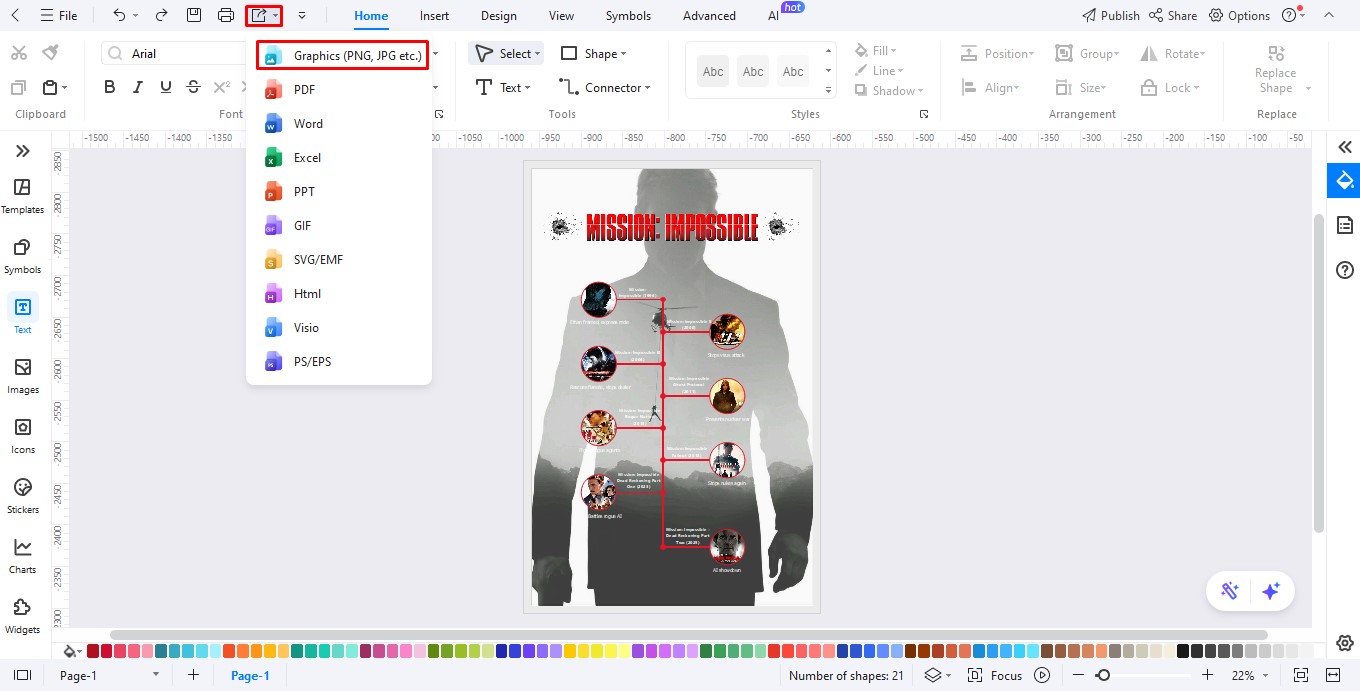Open the Charts panel in left sidebar
The height and width of the screenshot is (691, 1360).
click(22, 556)
